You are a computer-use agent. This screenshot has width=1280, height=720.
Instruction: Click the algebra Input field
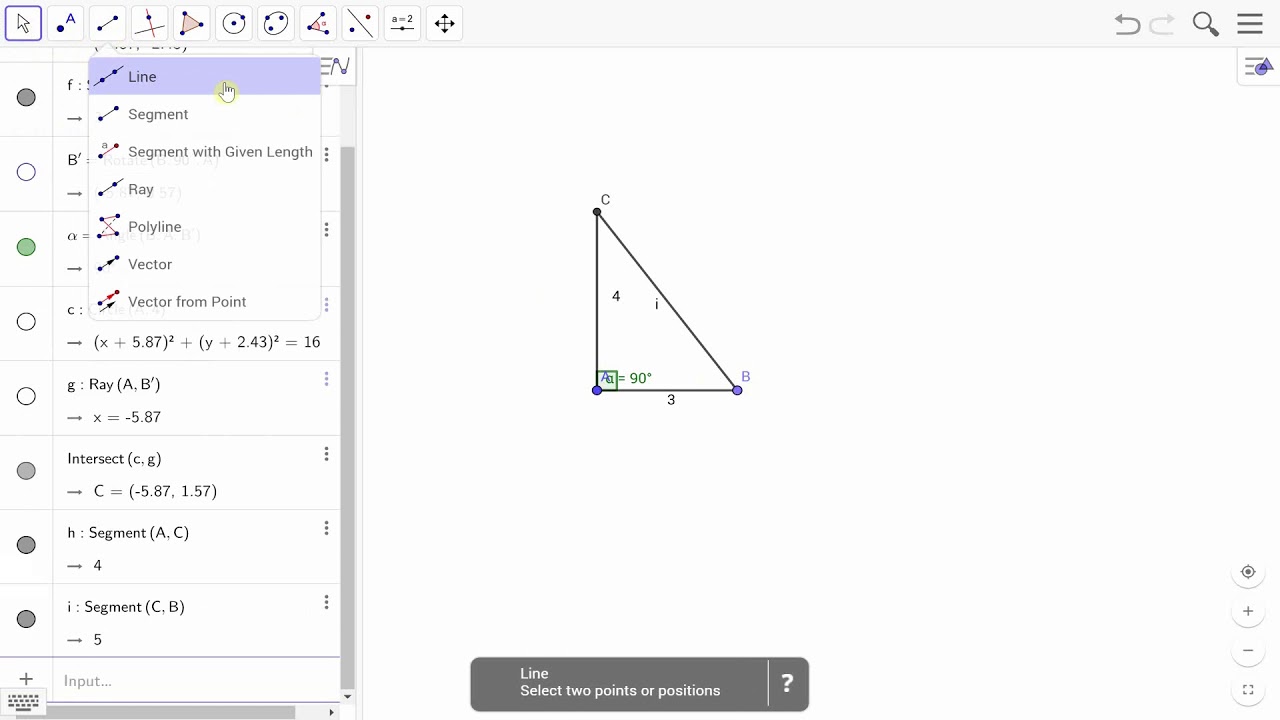pos(195,681)
